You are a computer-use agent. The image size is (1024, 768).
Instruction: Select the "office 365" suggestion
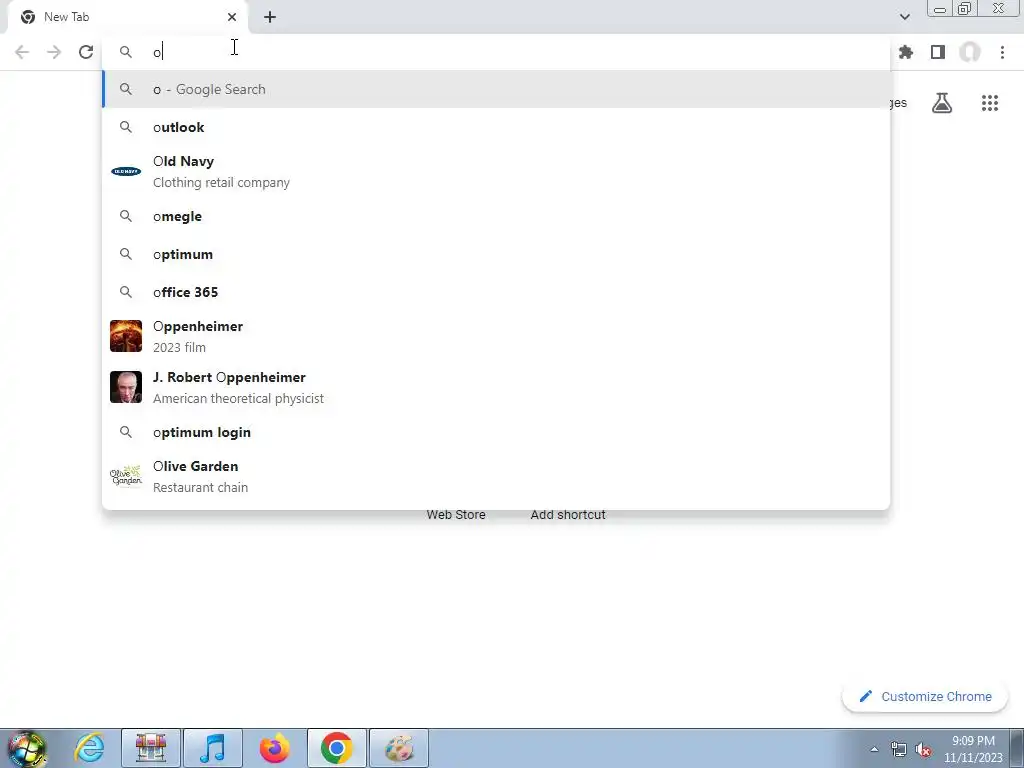point(496,292)
